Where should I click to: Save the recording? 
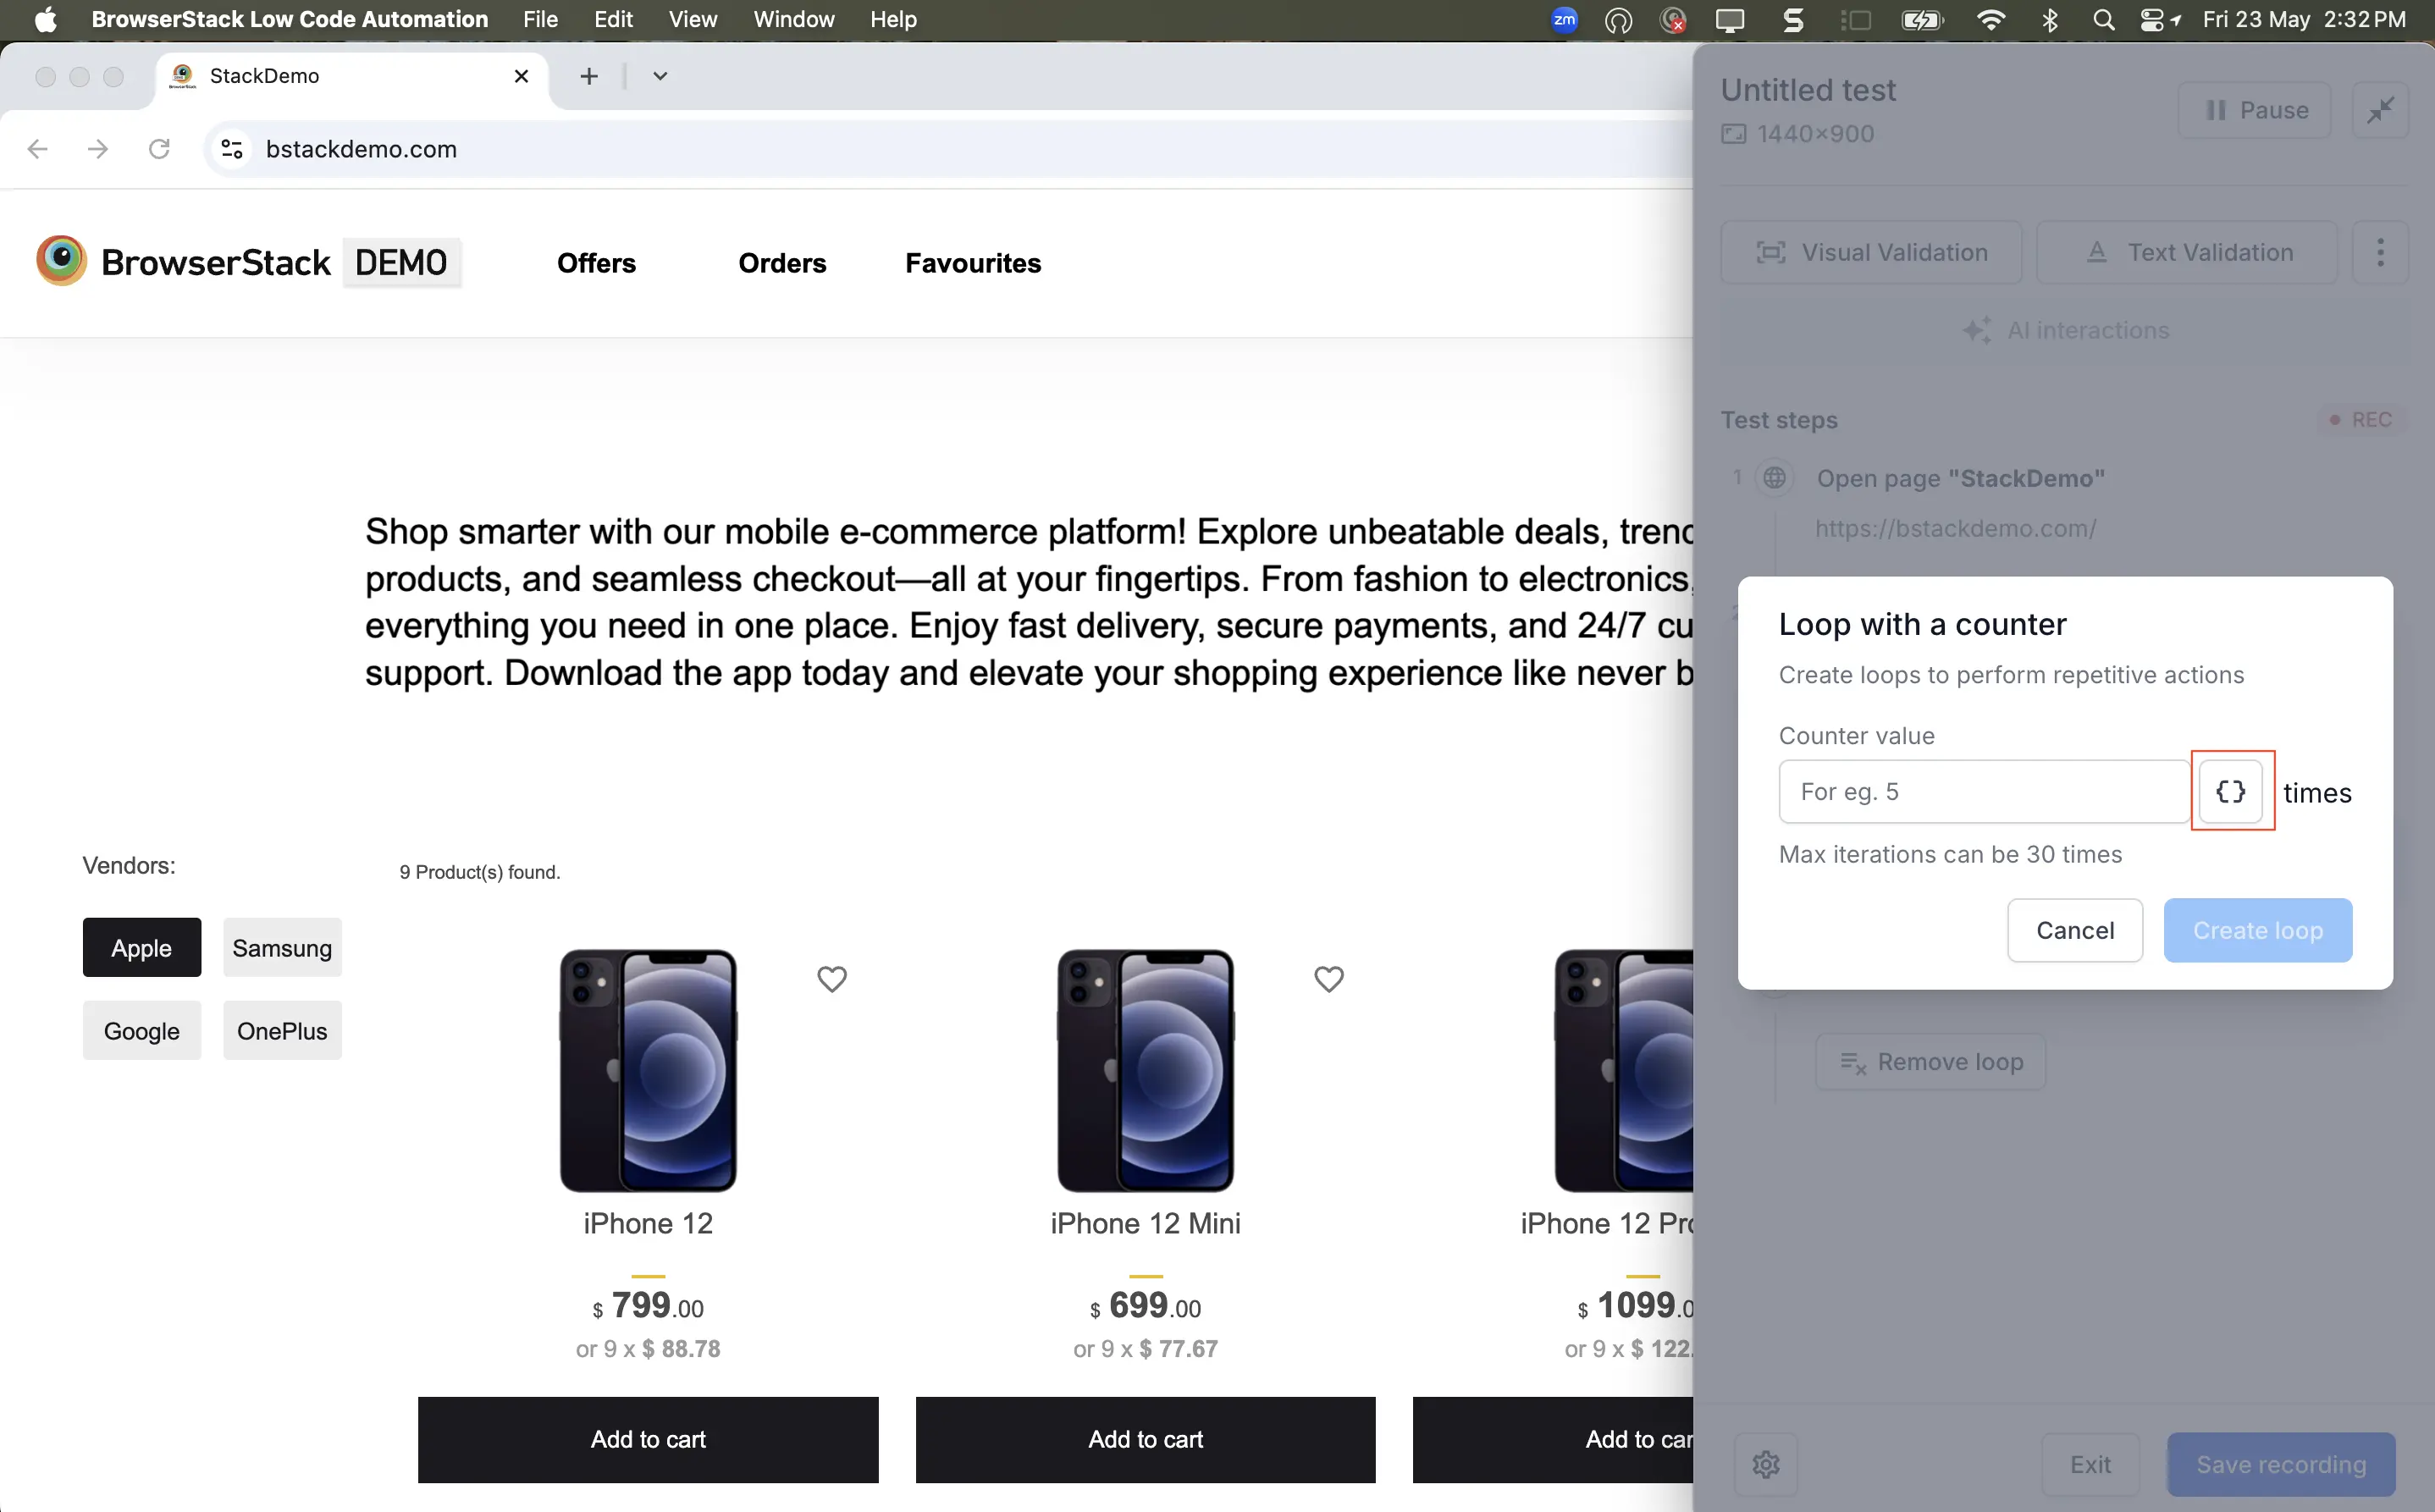tap(2281, 1464)
